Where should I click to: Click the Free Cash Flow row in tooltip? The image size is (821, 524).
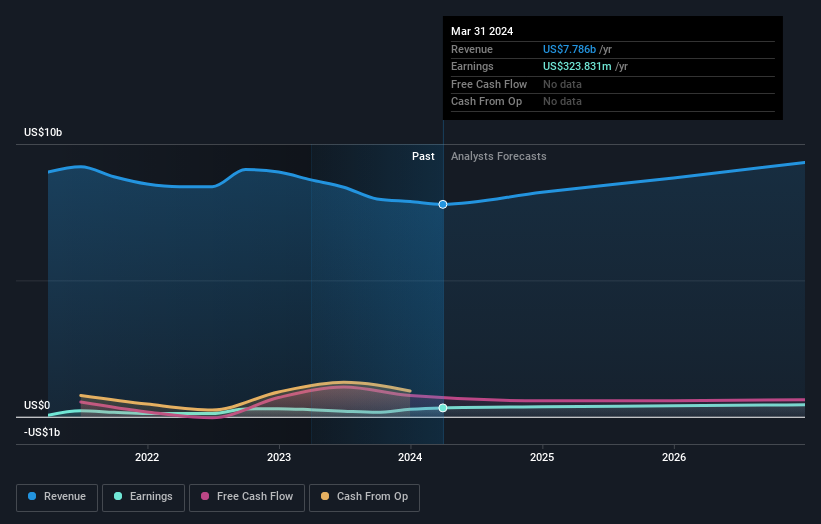613,84
